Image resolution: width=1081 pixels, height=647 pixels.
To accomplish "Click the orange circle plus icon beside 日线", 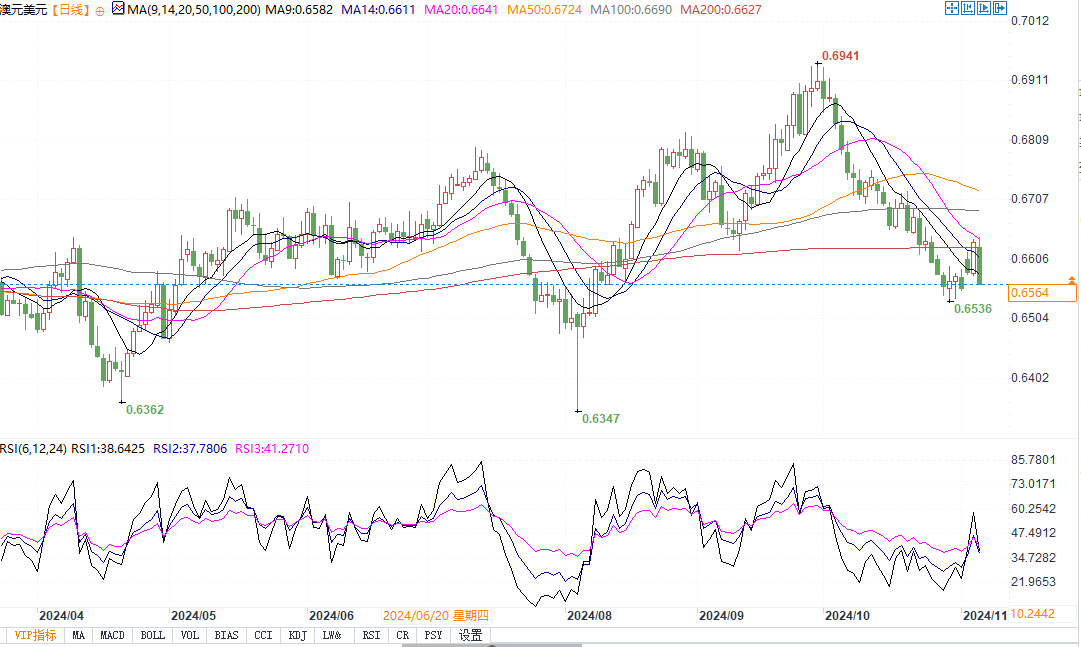I will tap(100, 9).
